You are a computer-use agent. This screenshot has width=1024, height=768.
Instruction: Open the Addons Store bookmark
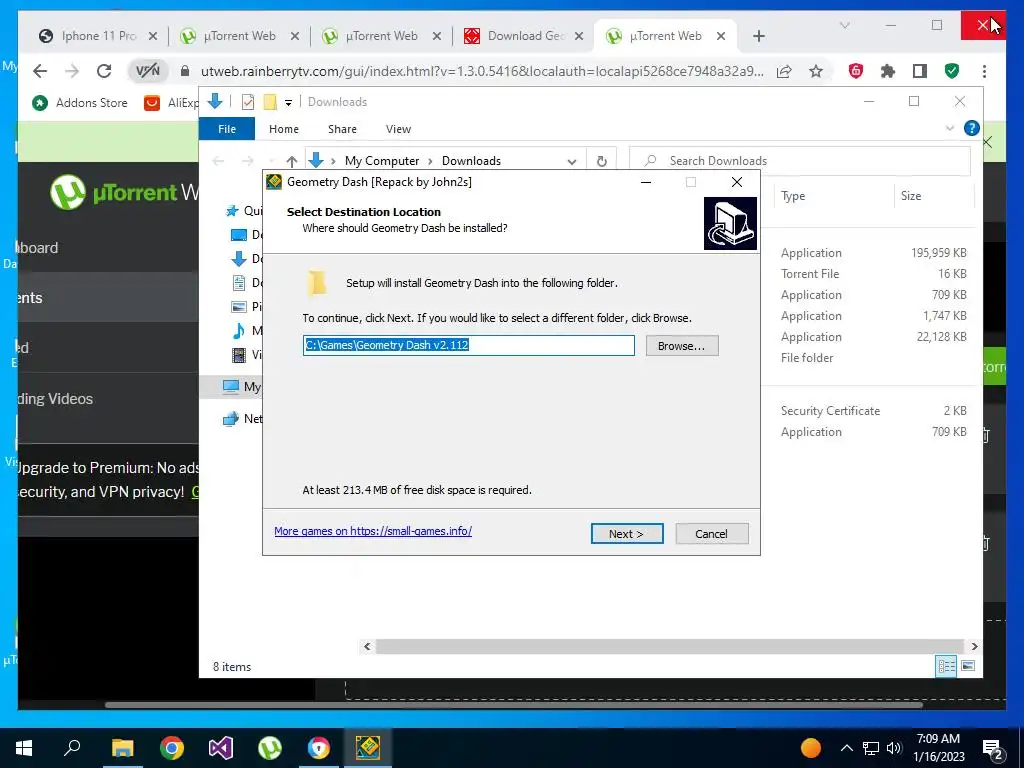coord(80,103)
